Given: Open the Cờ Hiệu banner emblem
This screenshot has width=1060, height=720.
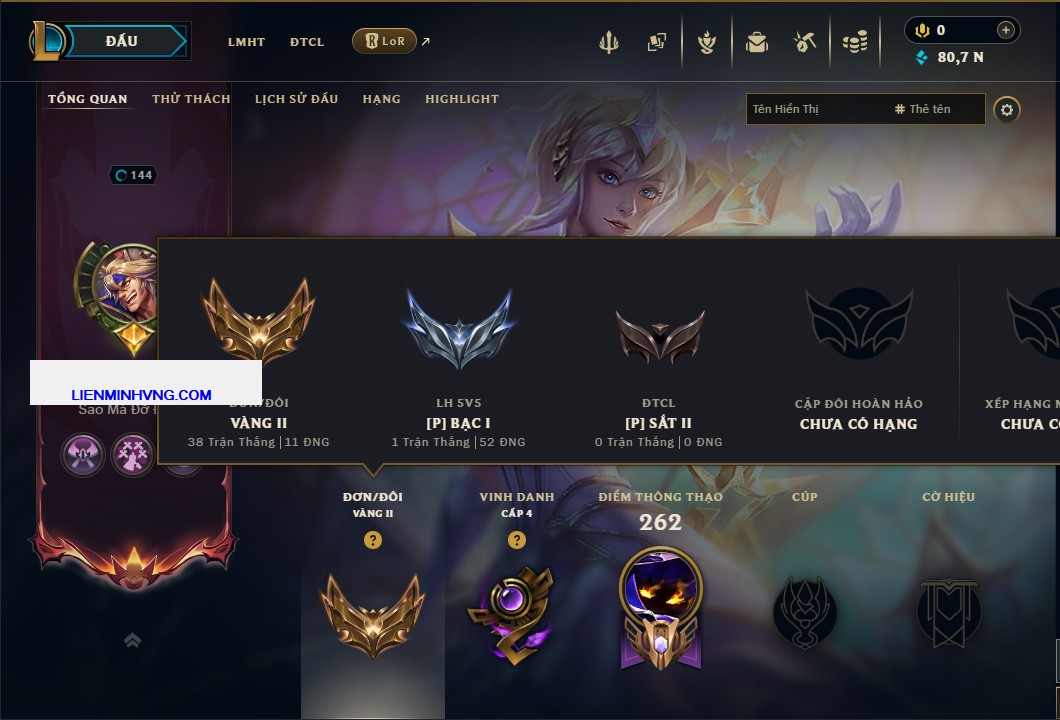Looking at the screenshot, I should (x=948, y=613).
